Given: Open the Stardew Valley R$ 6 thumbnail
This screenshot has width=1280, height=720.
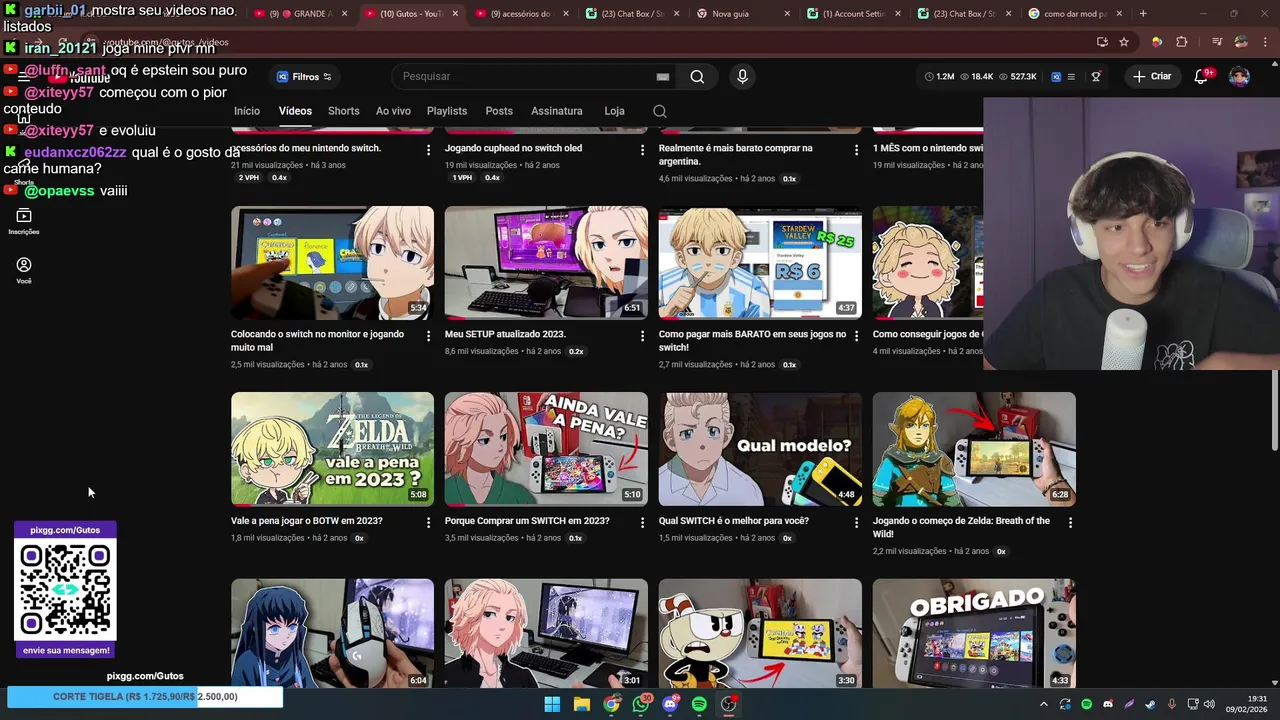Looking at the screenshot, I should [760, 263].
